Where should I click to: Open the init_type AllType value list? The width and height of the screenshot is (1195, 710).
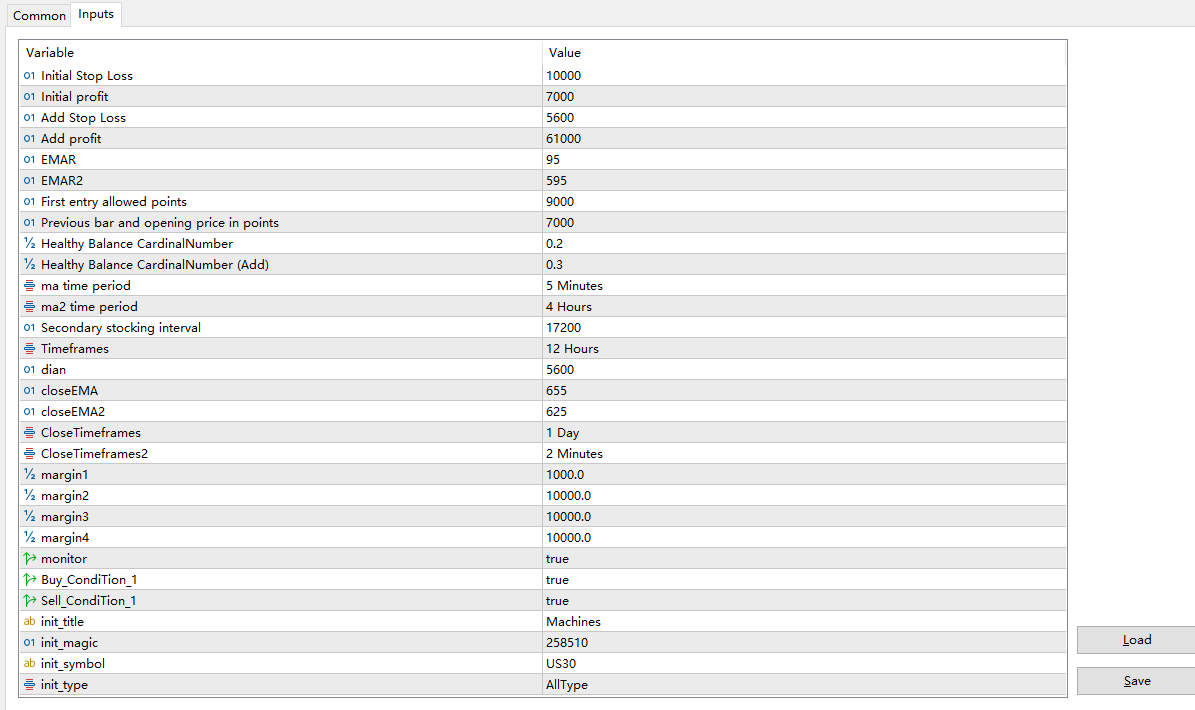(x=566, y=685)
